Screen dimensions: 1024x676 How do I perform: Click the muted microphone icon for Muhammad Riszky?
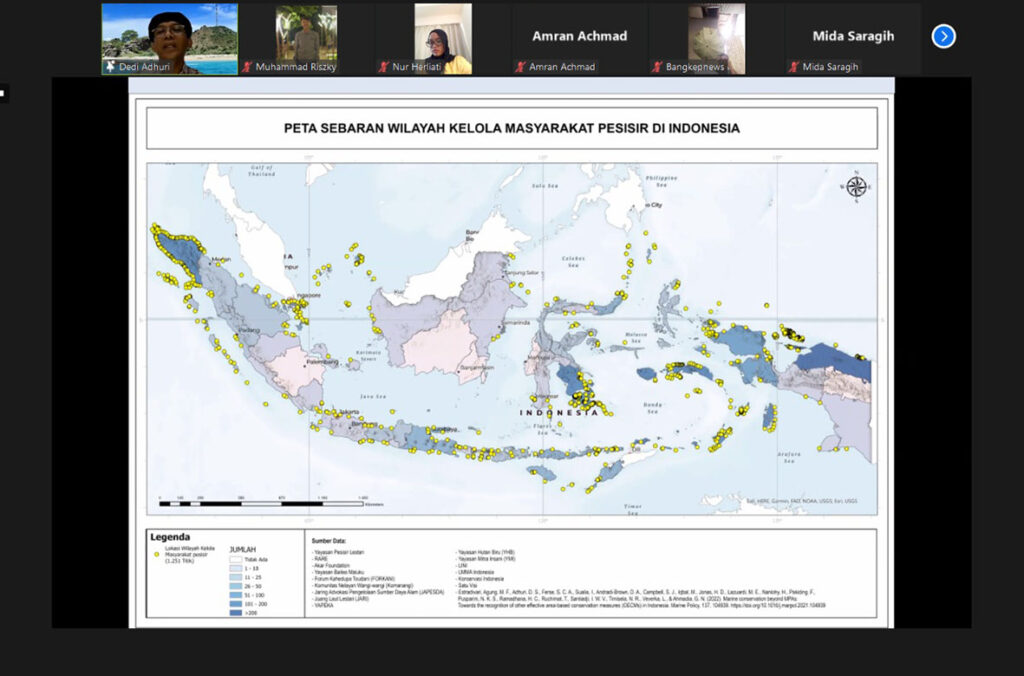248,67
